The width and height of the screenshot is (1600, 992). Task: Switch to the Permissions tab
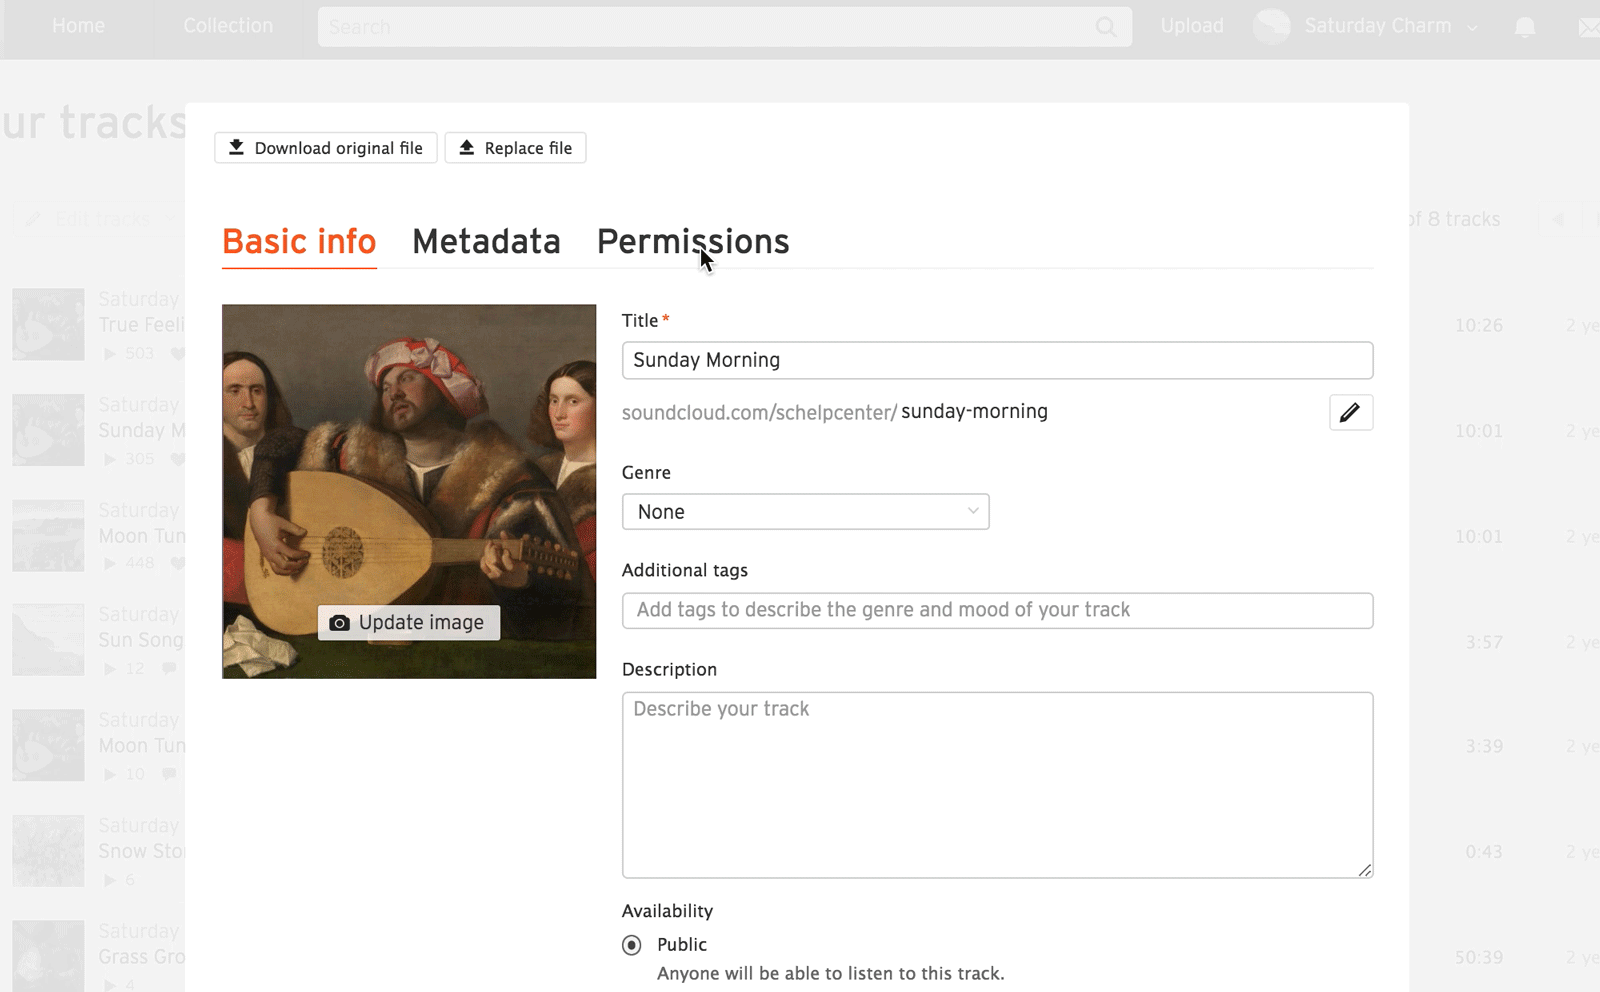(693, 242)
